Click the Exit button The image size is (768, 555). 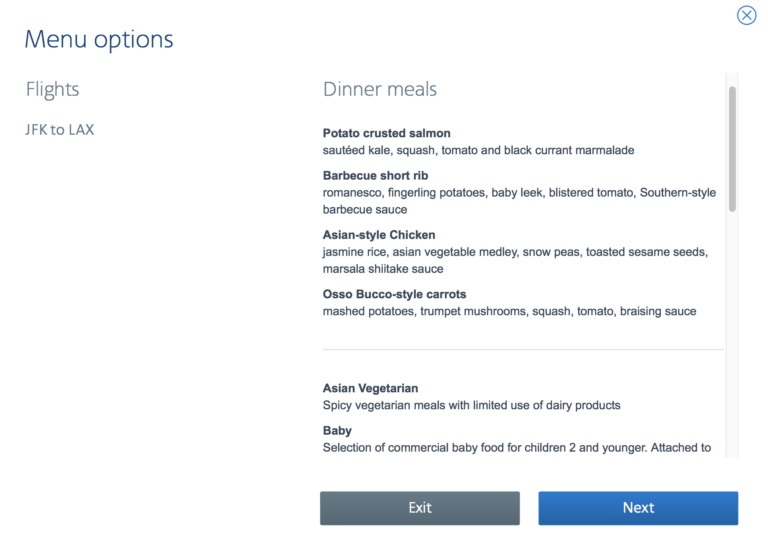click(419, 508)
